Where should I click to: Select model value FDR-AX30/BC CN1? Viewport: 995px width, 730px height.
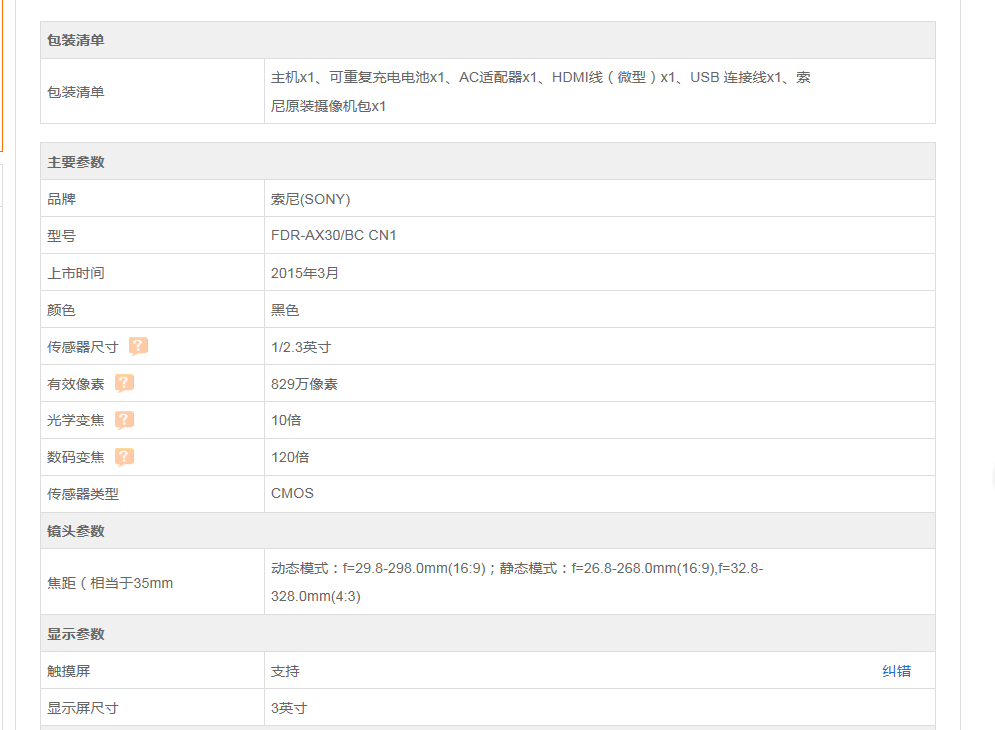[x=334, y=236]
